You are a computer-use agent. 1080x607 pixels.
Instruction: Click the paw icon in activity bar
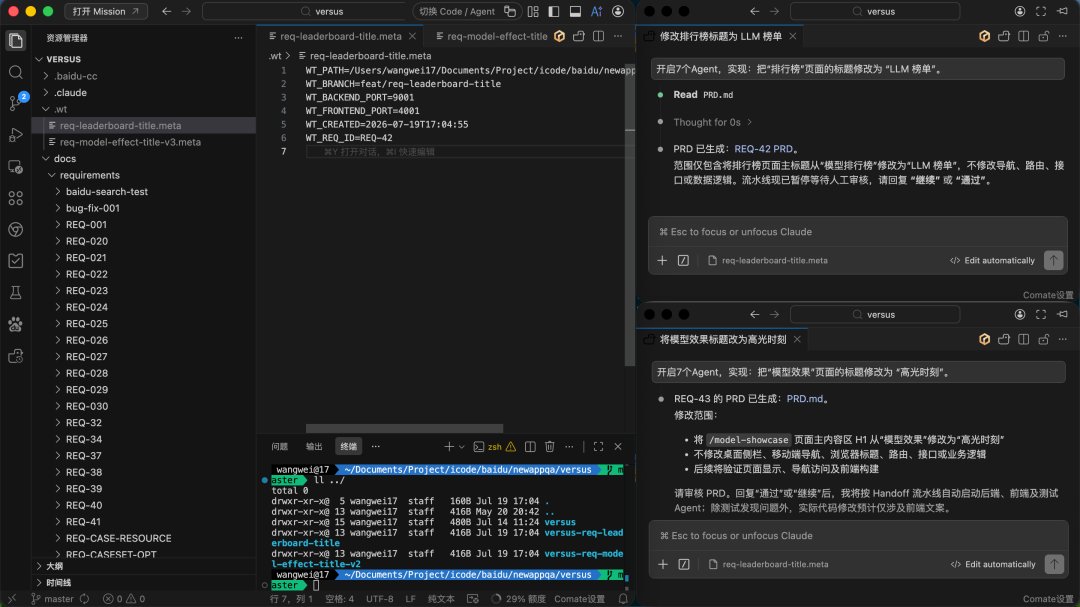(x=15, y=324)
